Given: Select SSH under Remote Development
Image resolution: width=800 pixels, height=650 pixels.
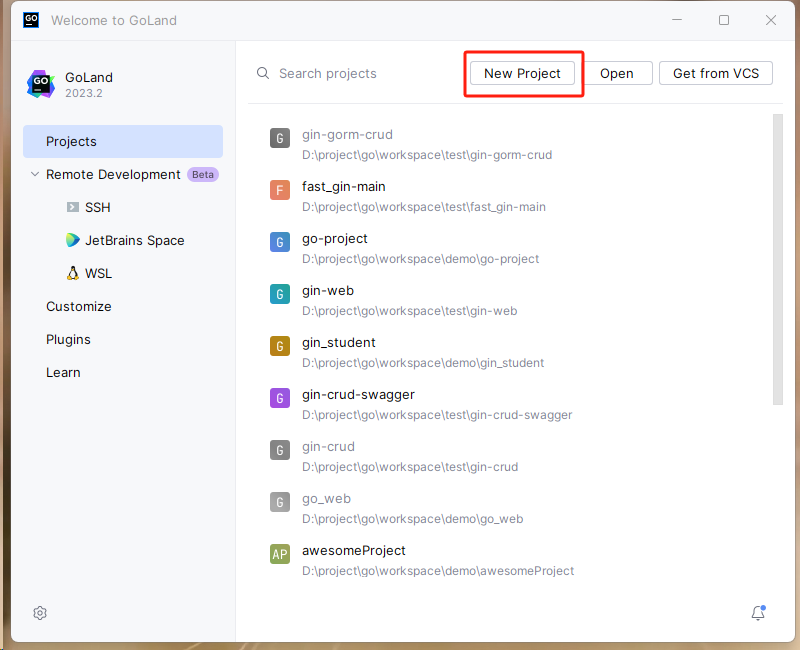Looking at the screenshot, I should (97, 207).
